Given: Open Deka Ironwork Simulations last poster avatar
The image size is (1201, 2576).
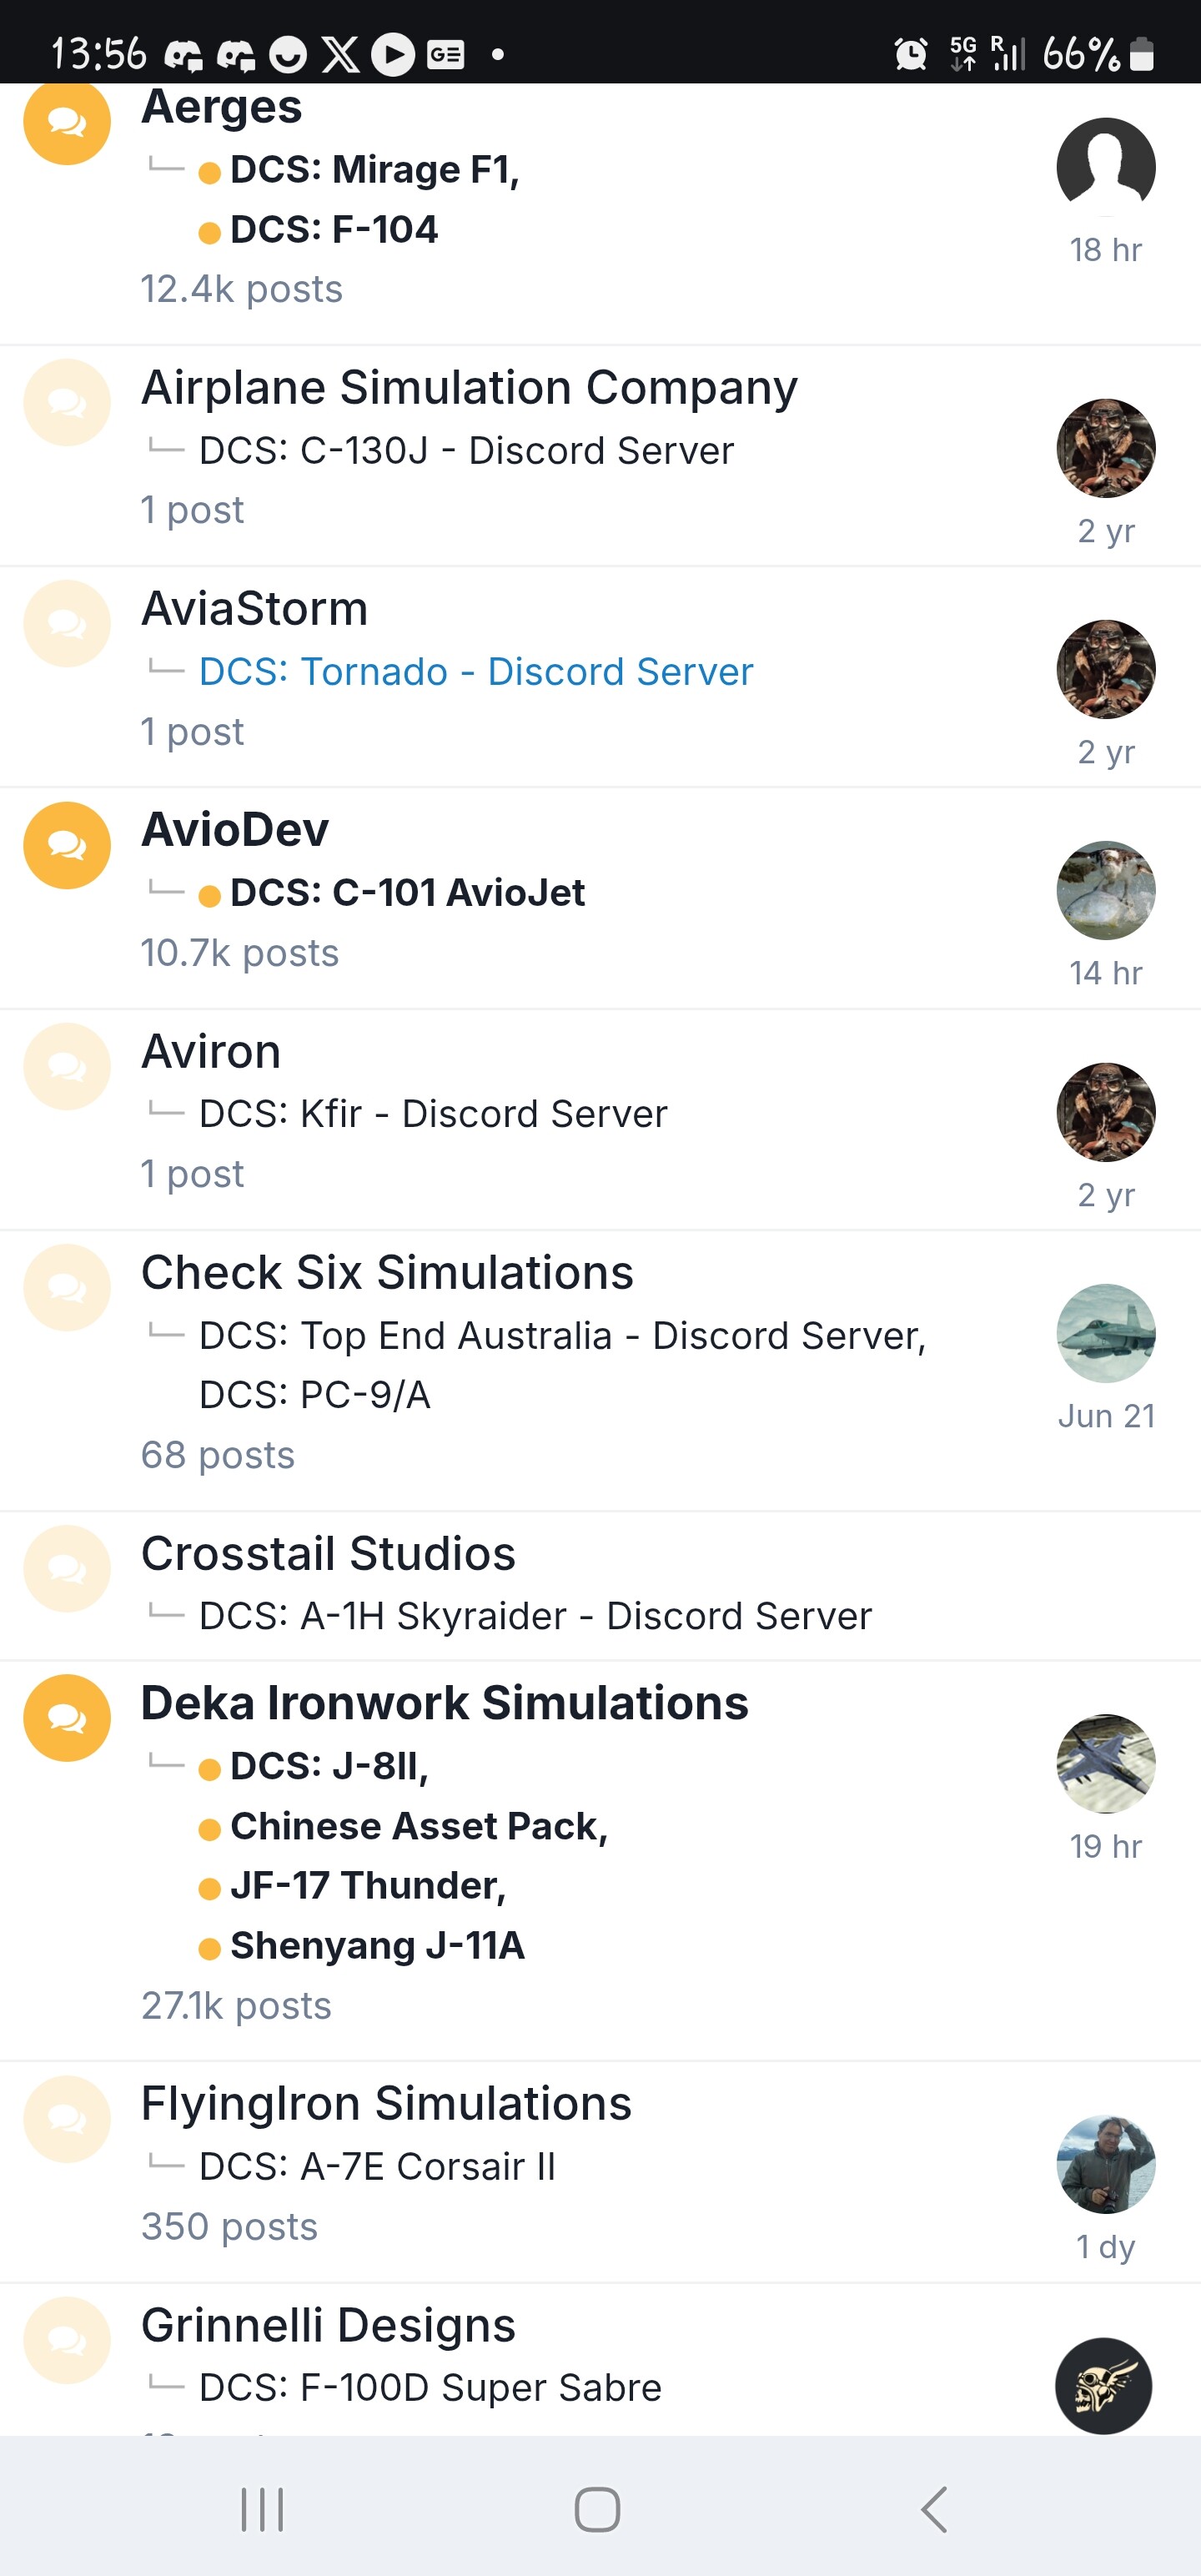Looking at the screenshot, I should (x=1106, y=1764).
